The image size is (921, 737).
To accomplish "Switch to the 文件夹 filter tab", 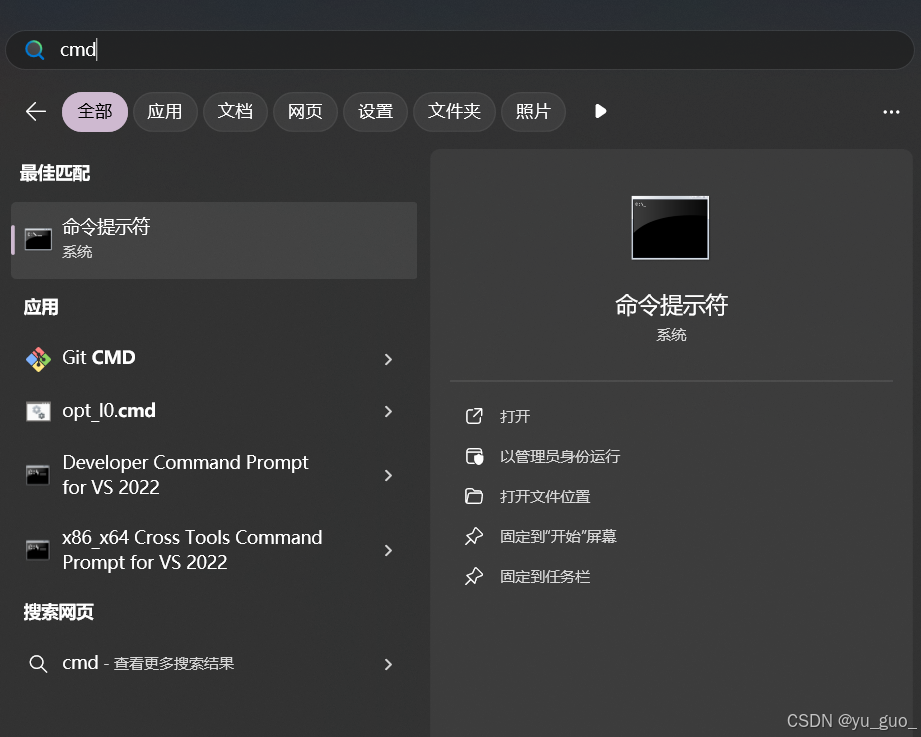I will (x=454, y=112).
